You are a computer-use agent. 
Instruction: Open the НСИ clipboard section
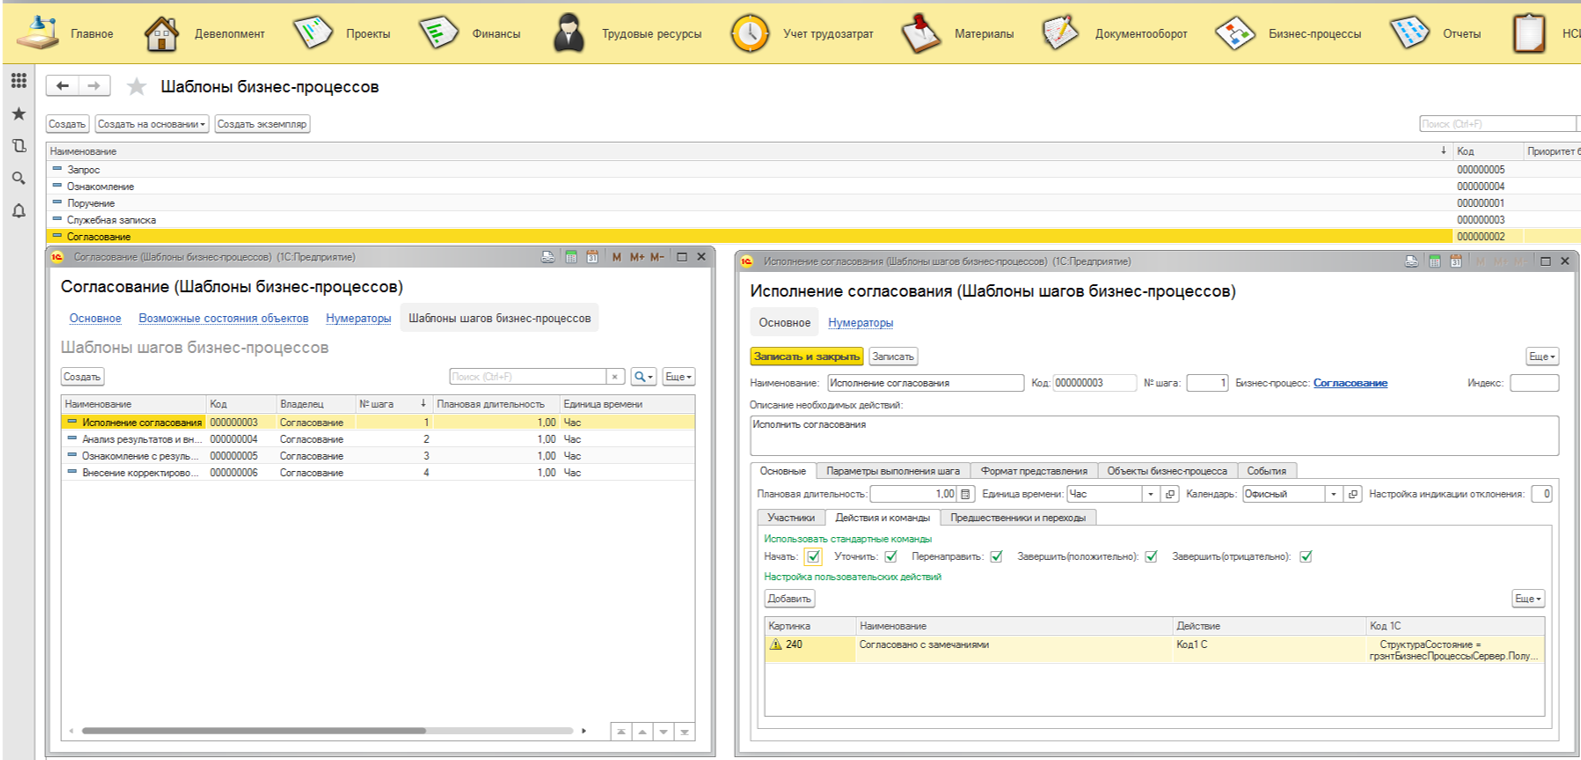(1544, 34)
